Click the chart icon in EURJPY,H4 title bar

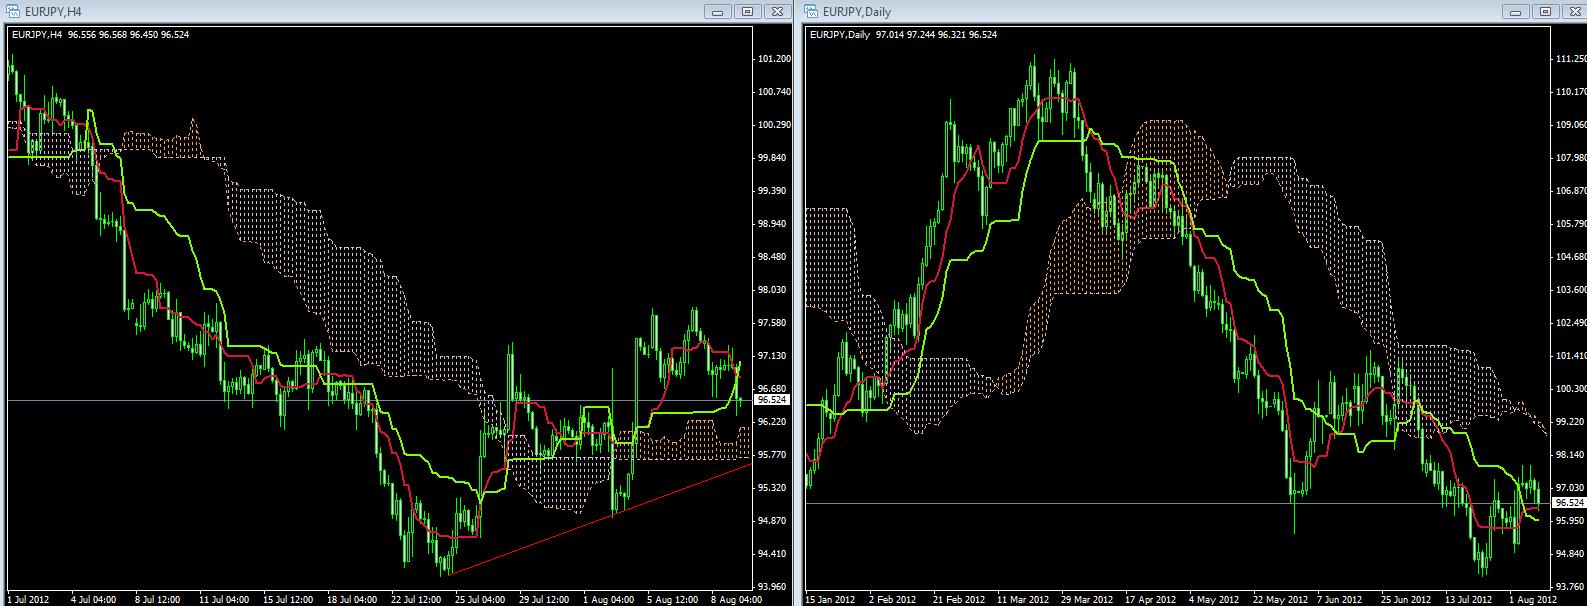pos(11,11)
